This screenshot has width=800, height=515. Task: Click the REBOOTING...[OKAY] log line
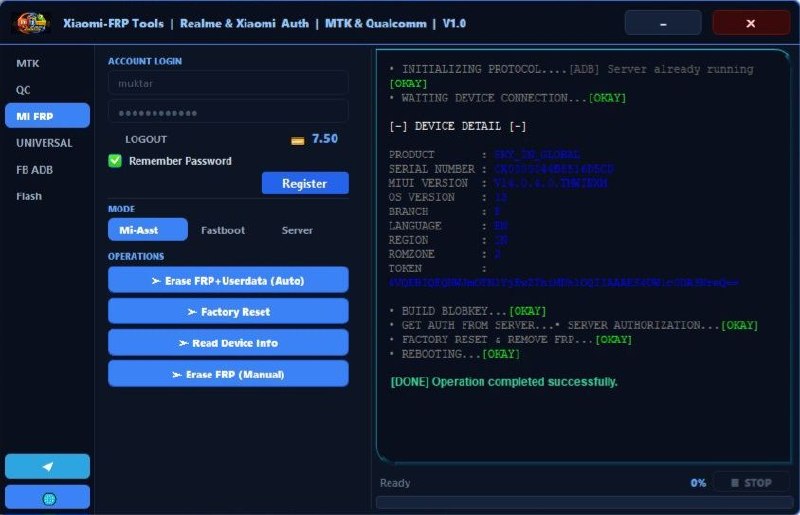[454, 354]
